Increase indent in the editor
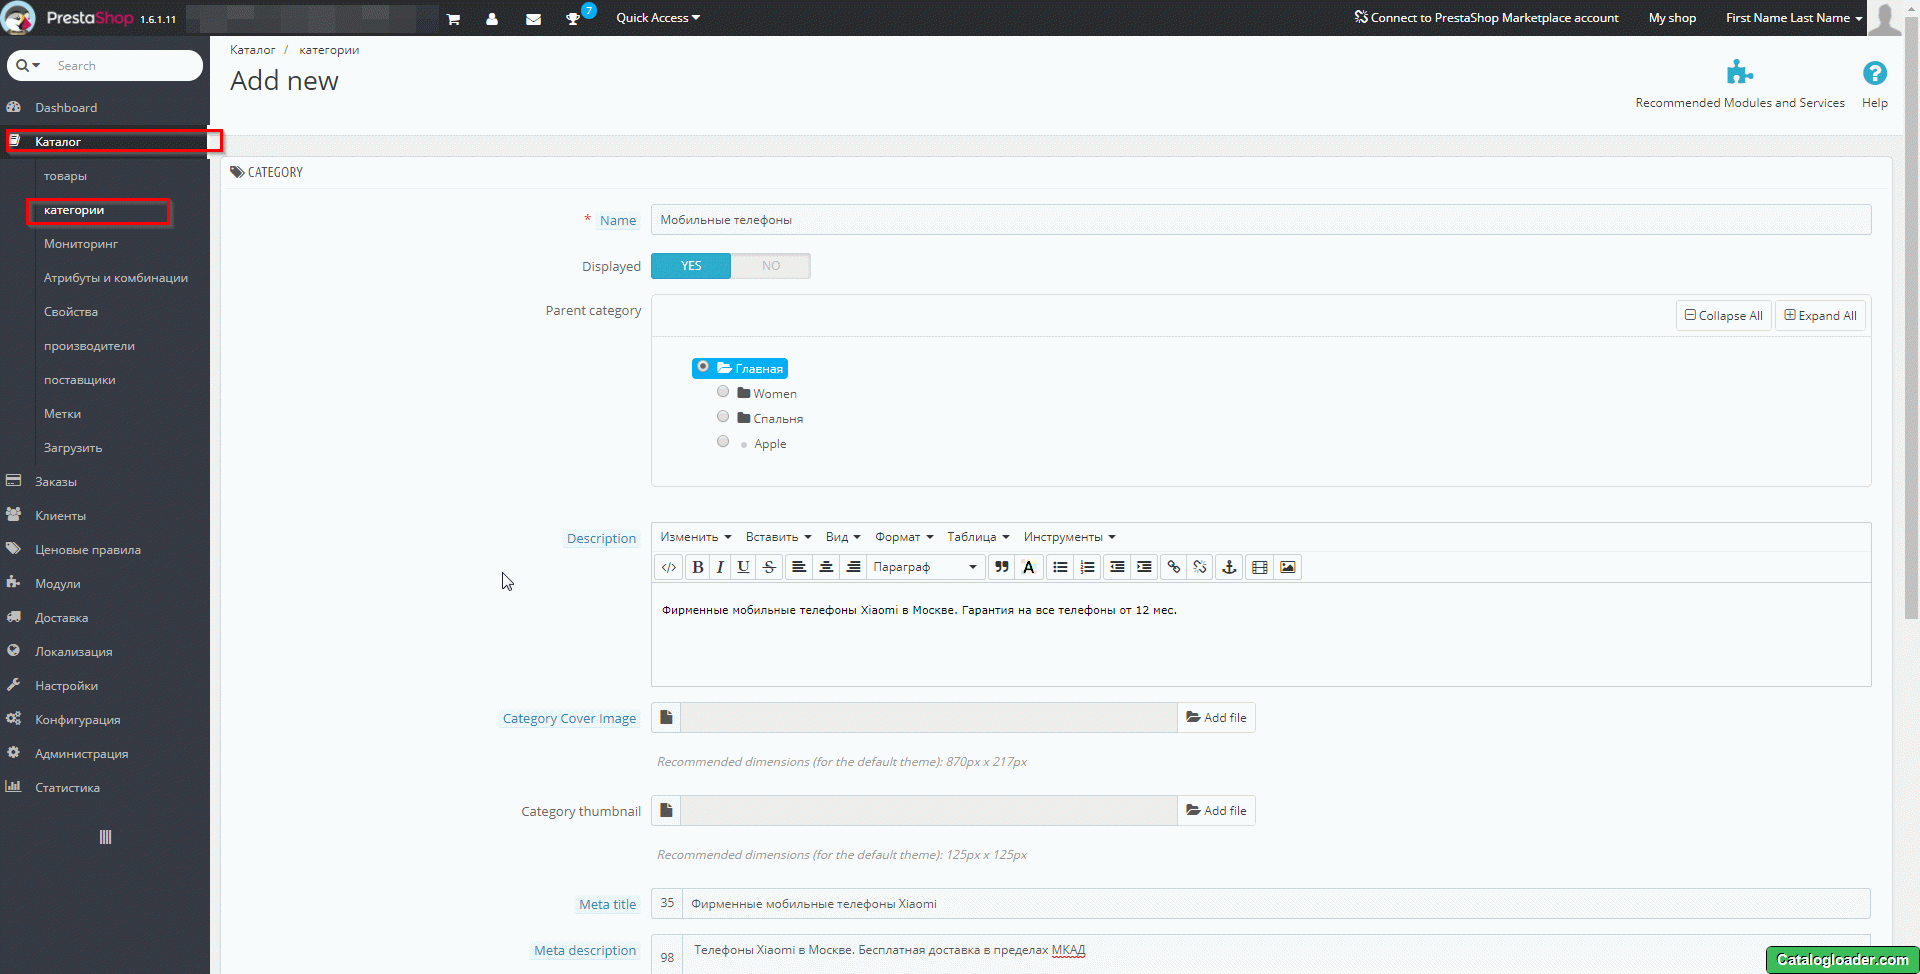This screenshot has height=974, width=1920. pyautogui.click(x=1145, y=567)
